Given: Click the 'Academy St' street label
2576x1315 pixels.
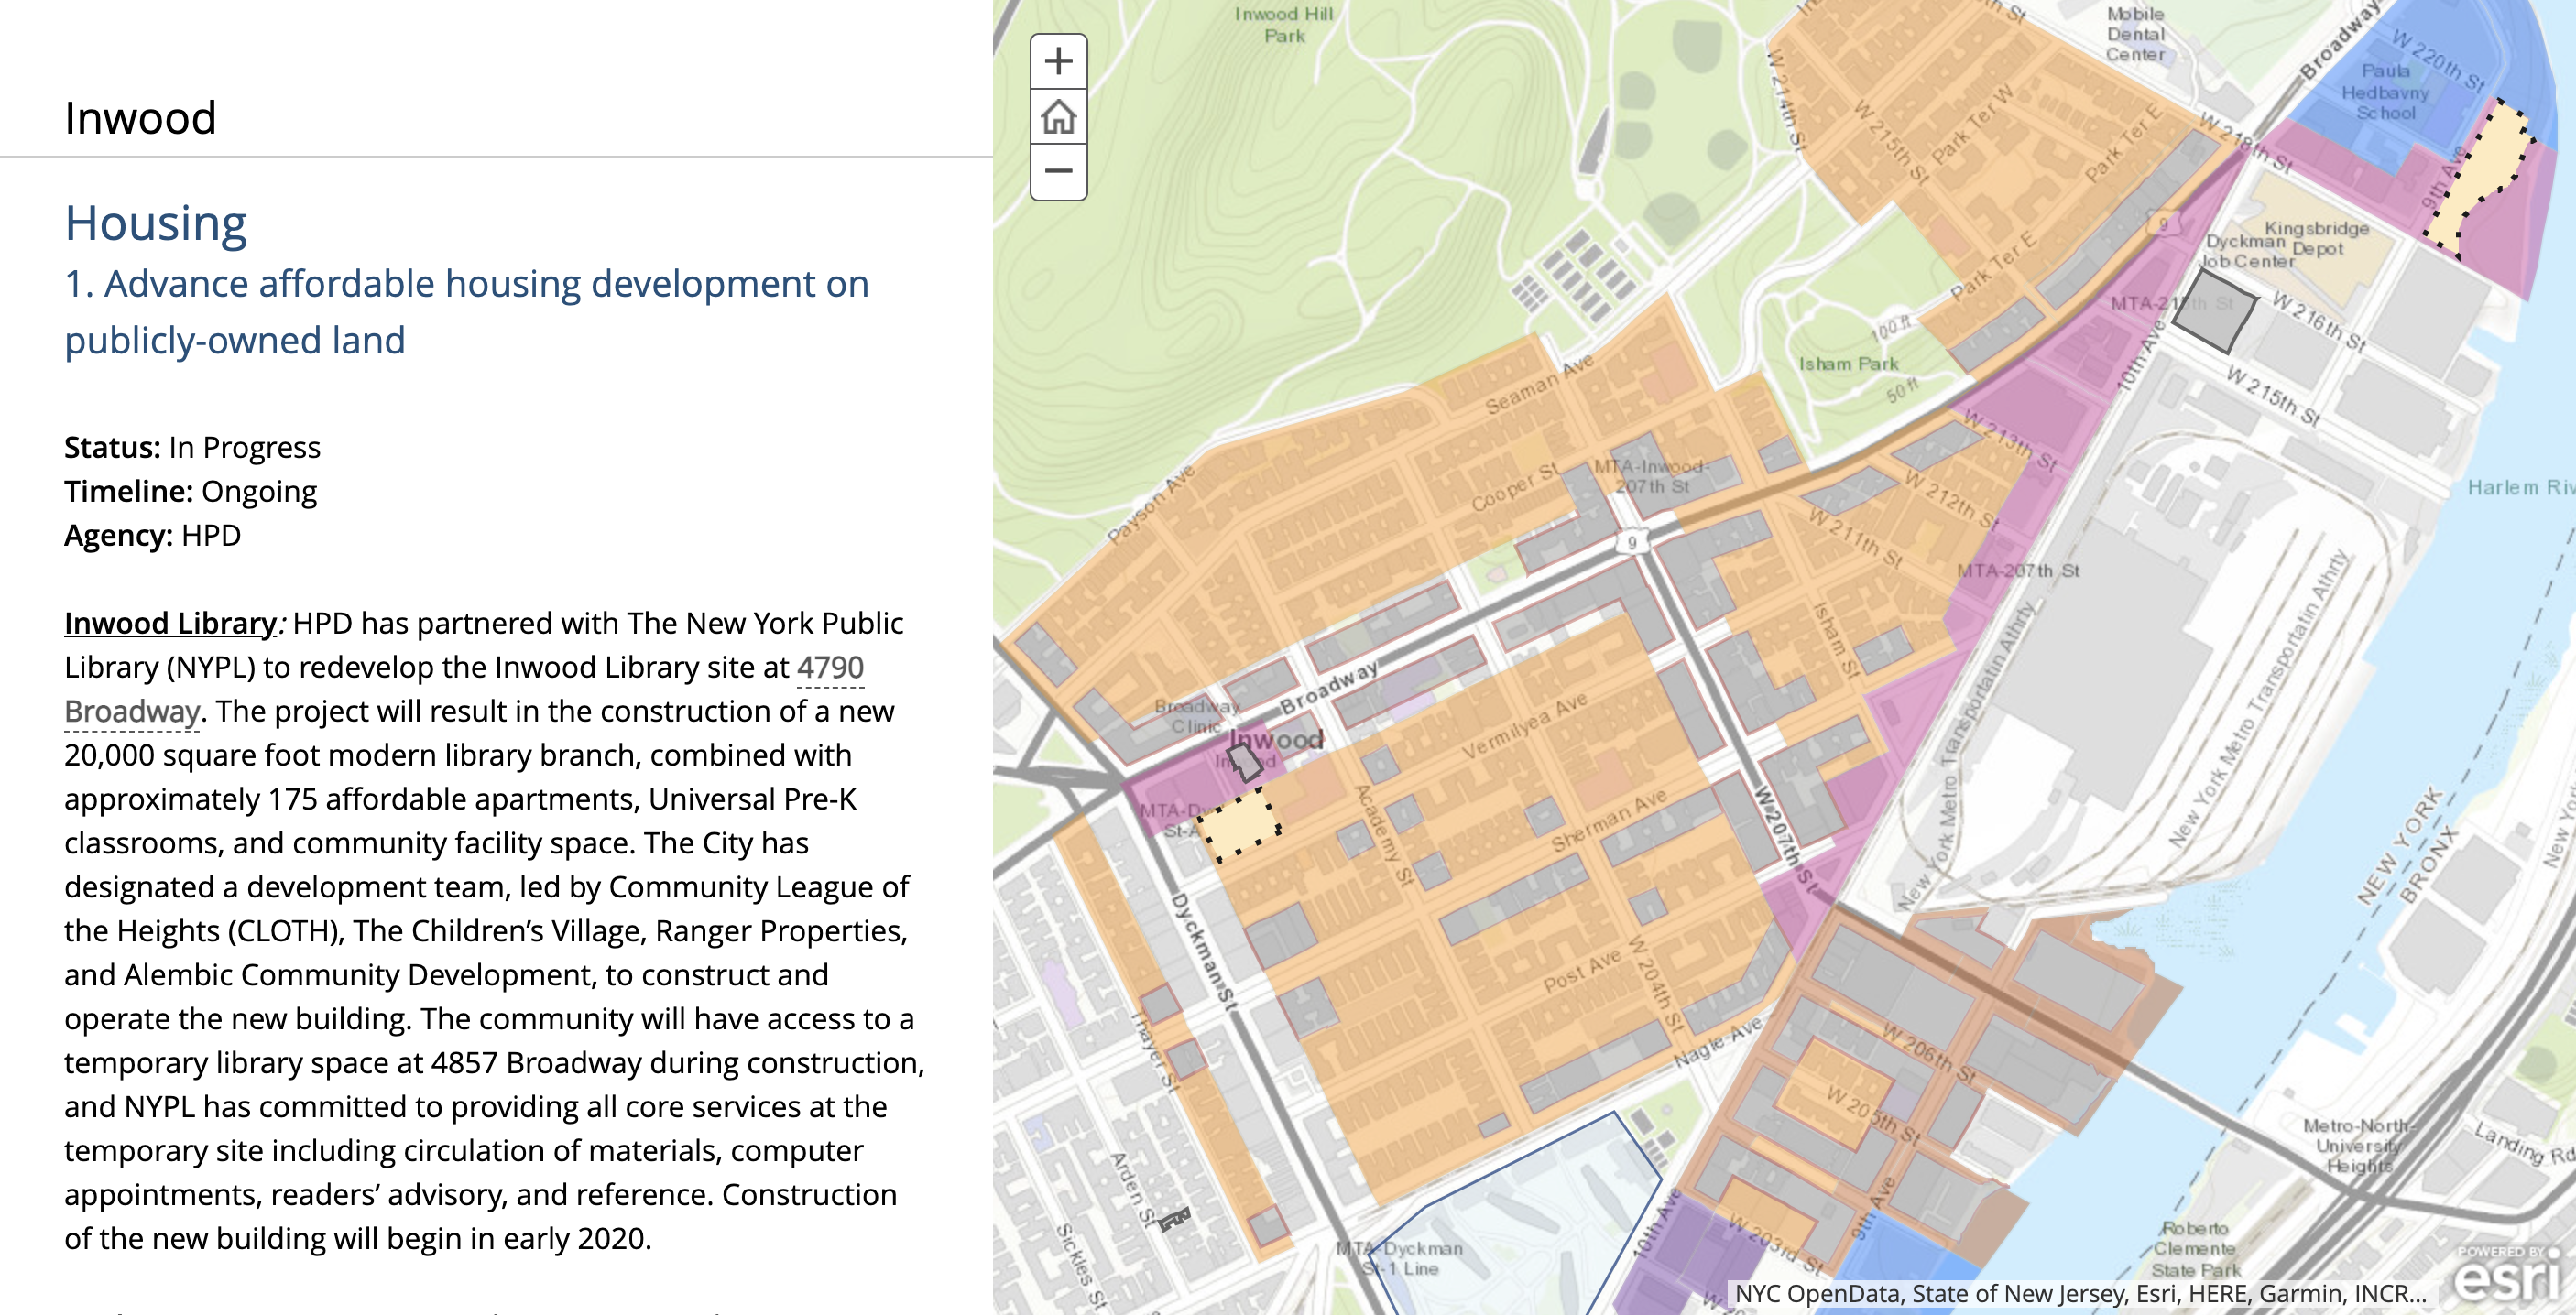Looking at the screenshot, I should [1384, 836].
